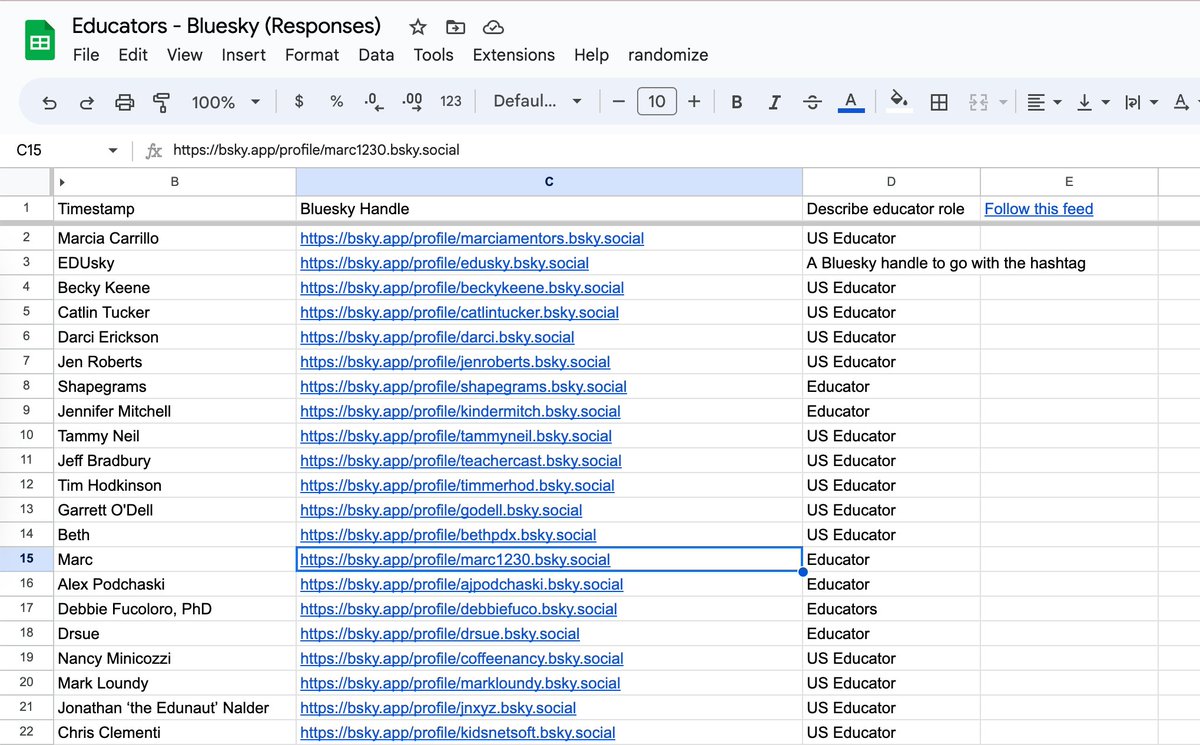Open the text color picker
1200x745 pixels.
pyautogui.click(x=851, y=101)
